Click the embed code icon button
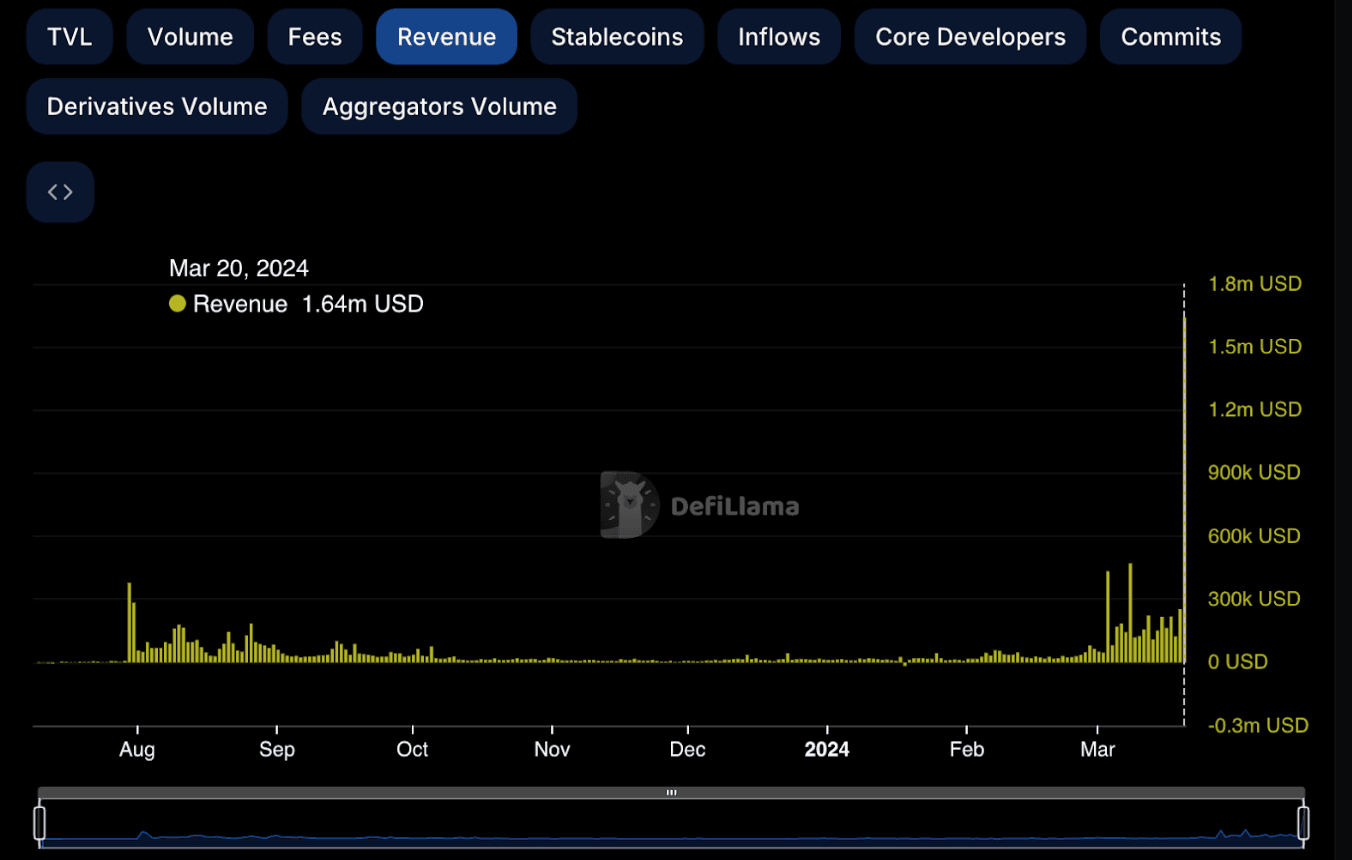 [60, 192]
